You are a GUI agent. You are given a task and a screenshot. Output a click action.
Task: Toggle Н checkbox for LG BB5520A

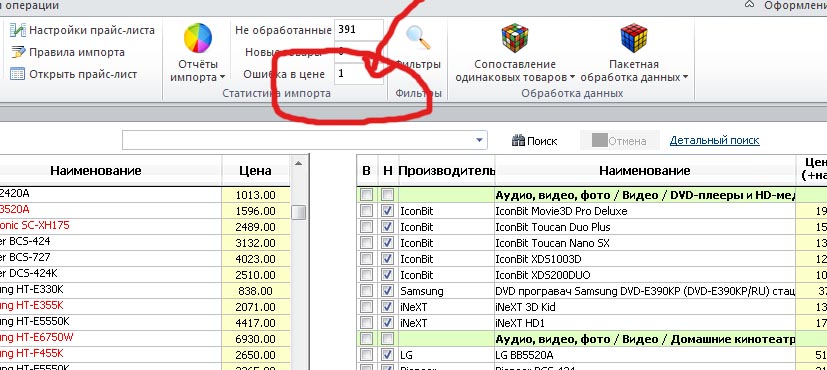(x=388, y=355)
